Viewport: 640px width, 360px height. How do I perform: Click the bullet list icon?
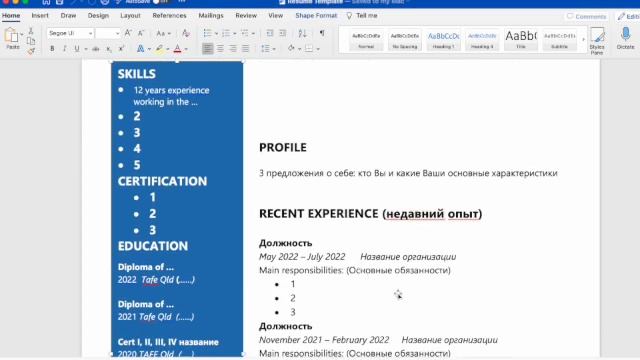point(207,33)
